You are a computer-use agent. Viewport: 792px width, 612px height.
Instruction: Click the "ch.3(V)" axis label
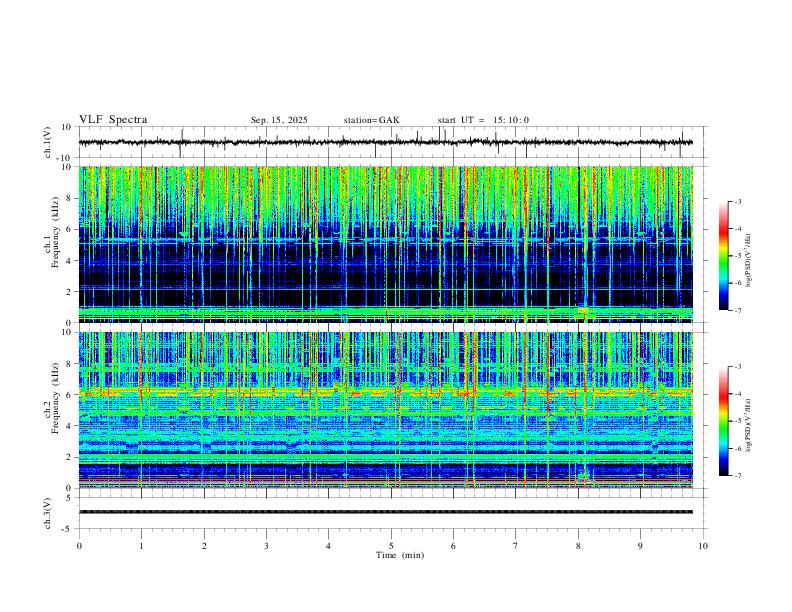coord(48,513)
